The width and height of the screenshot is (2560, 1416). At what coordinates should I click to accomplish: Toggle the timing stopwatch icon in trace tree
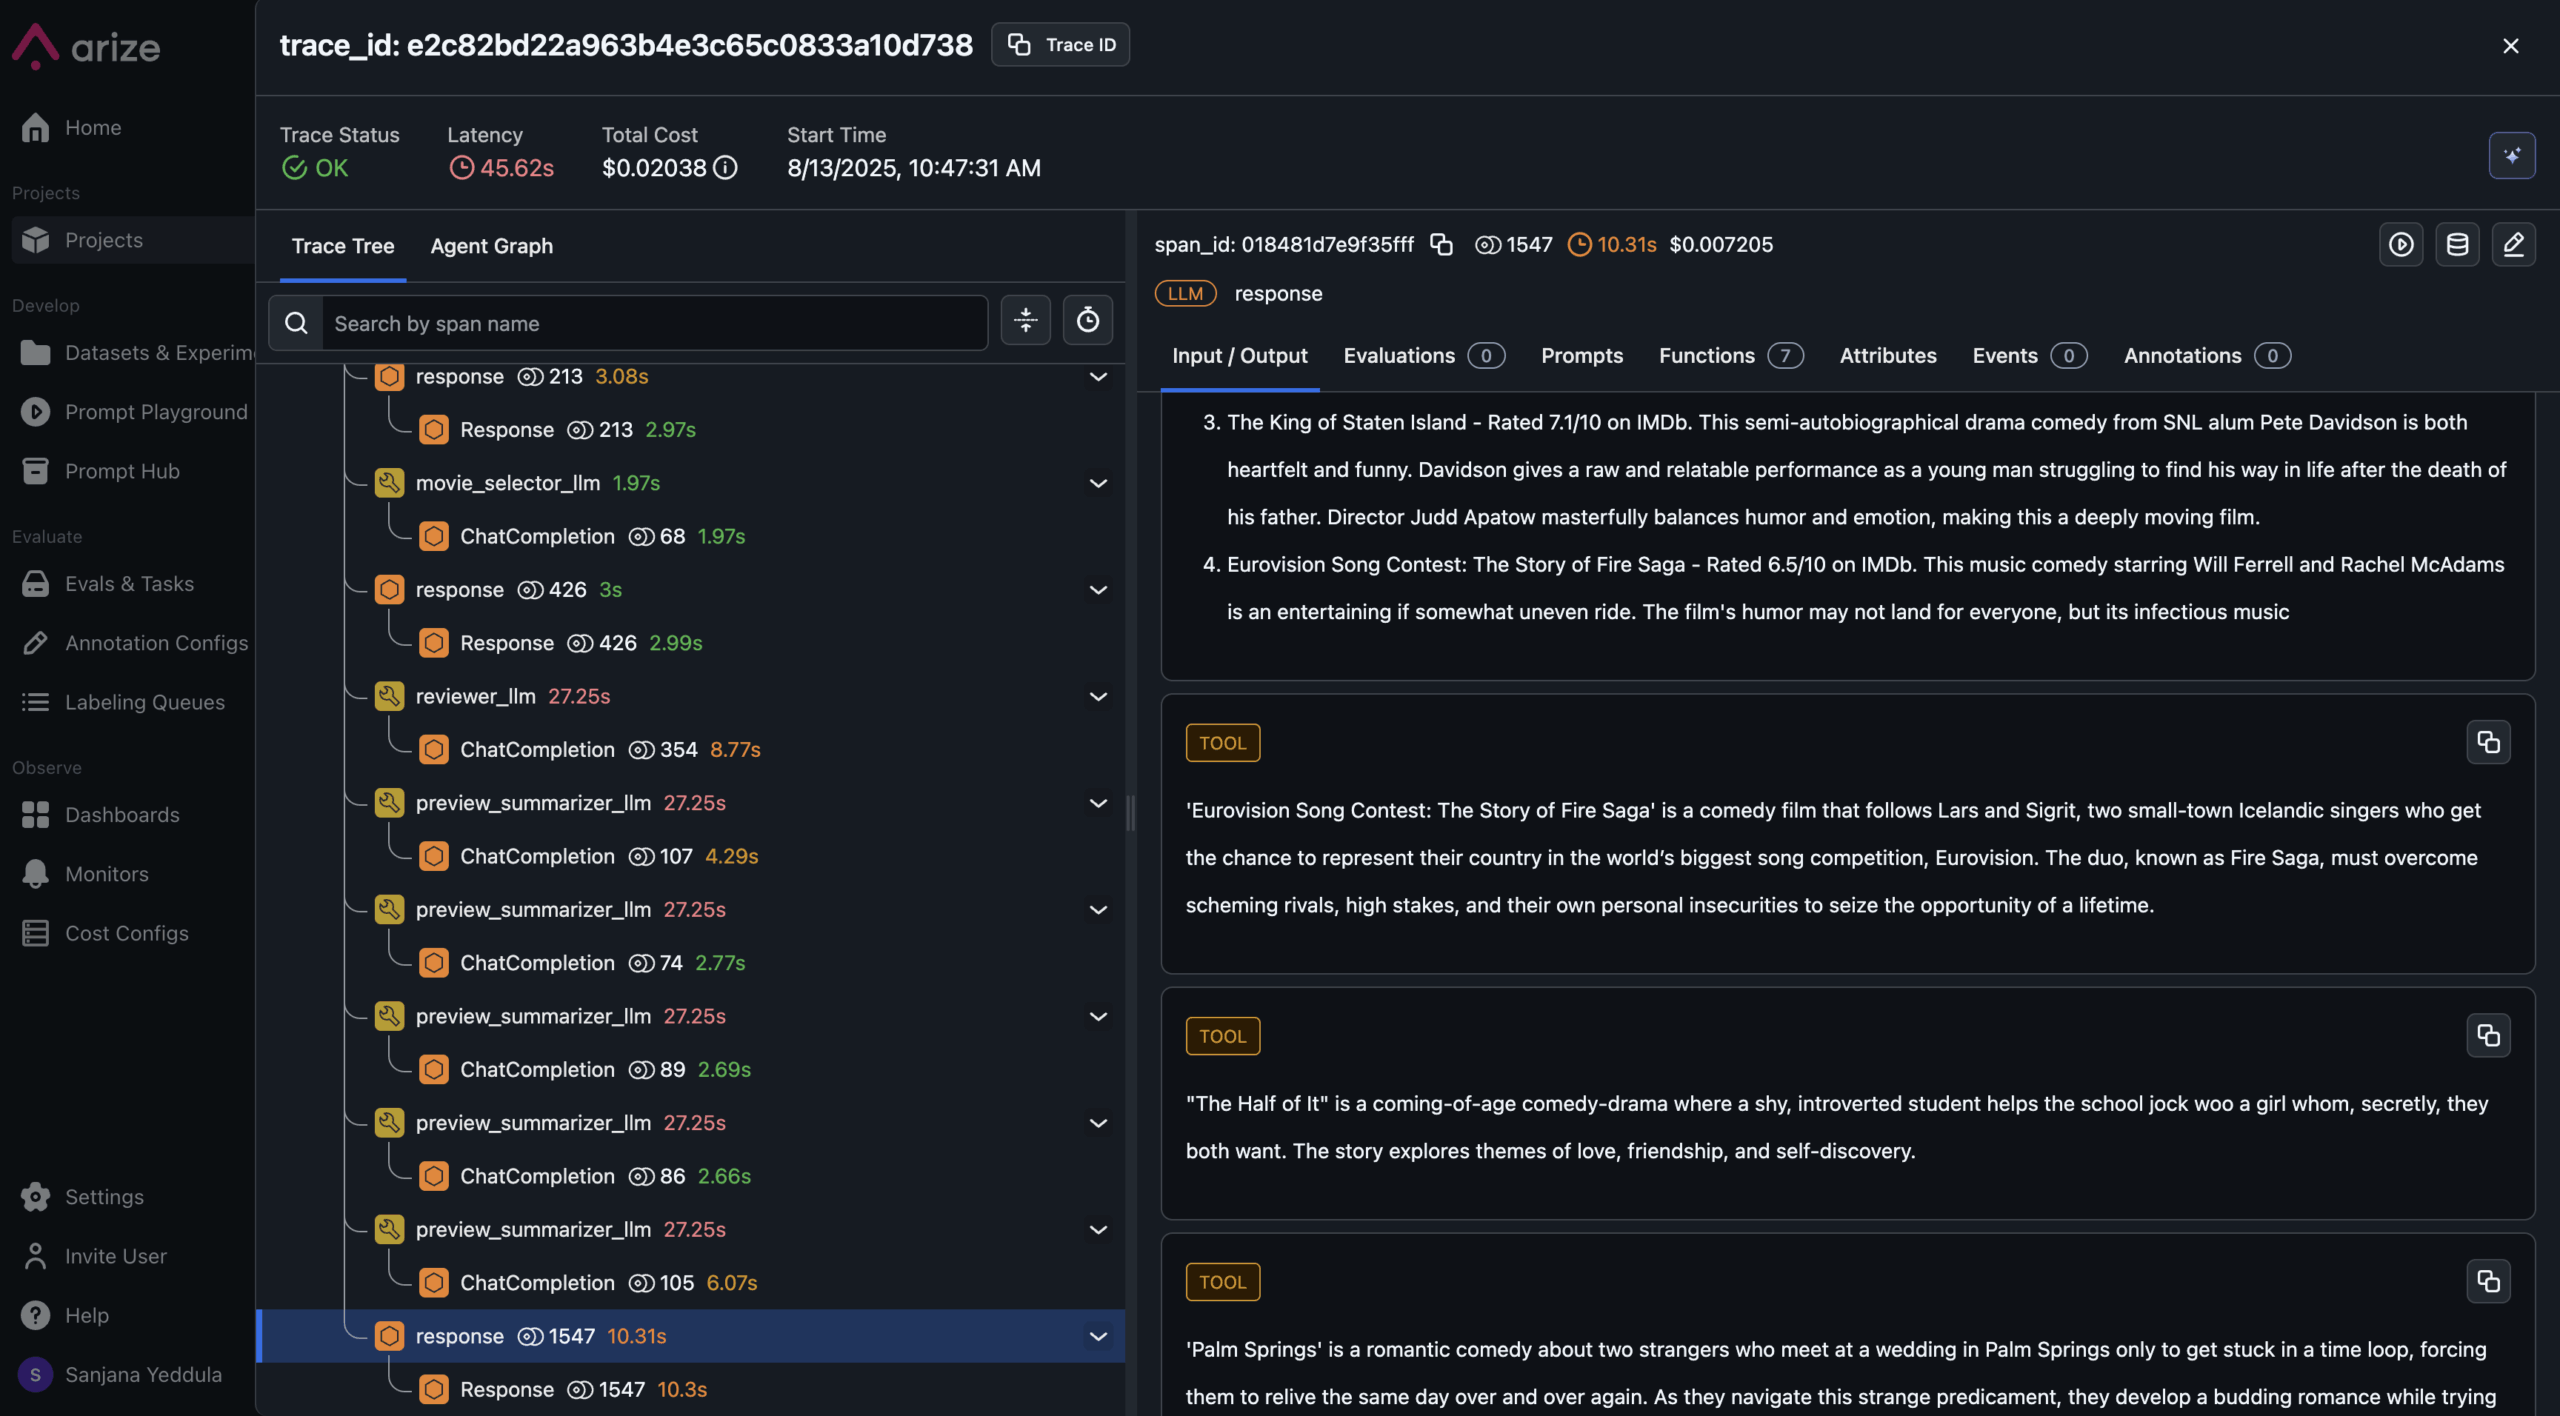1088,321
